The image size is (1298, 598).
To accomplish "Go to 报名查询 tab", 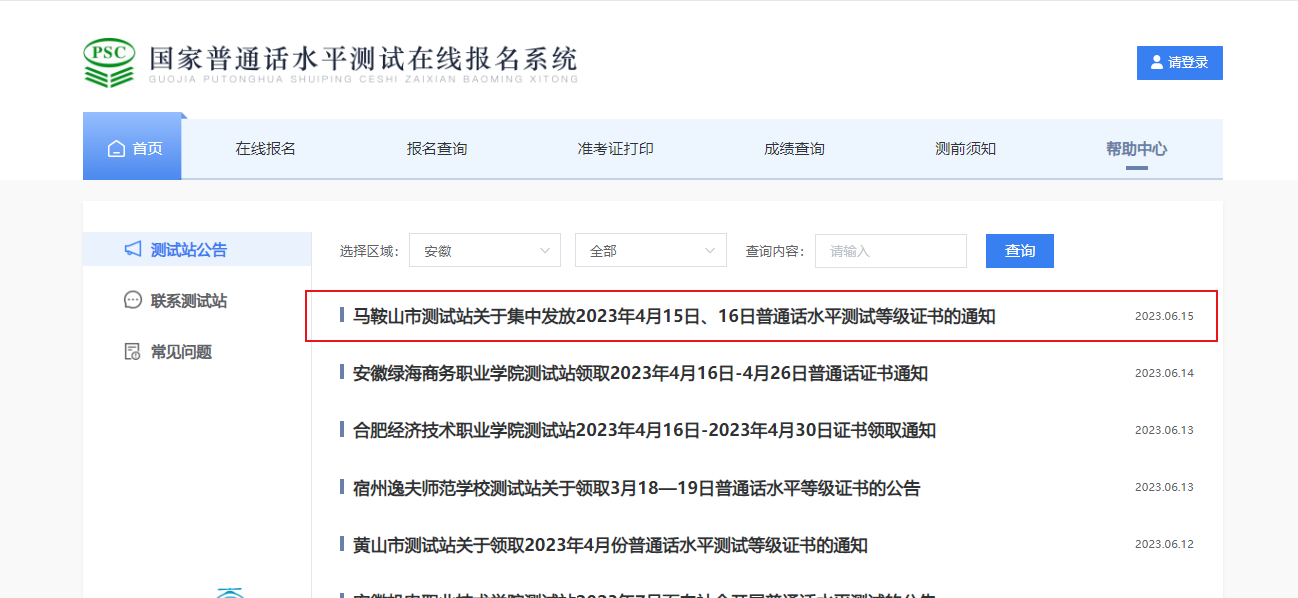I will coord(436,149).
